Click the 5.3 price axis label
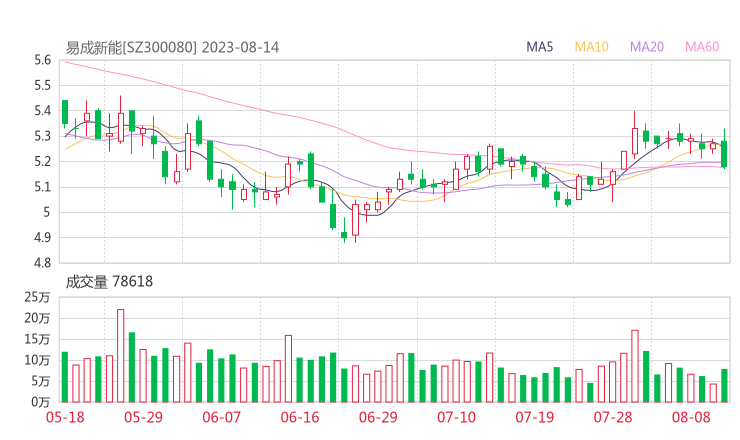740x440 pixels. 42,136
